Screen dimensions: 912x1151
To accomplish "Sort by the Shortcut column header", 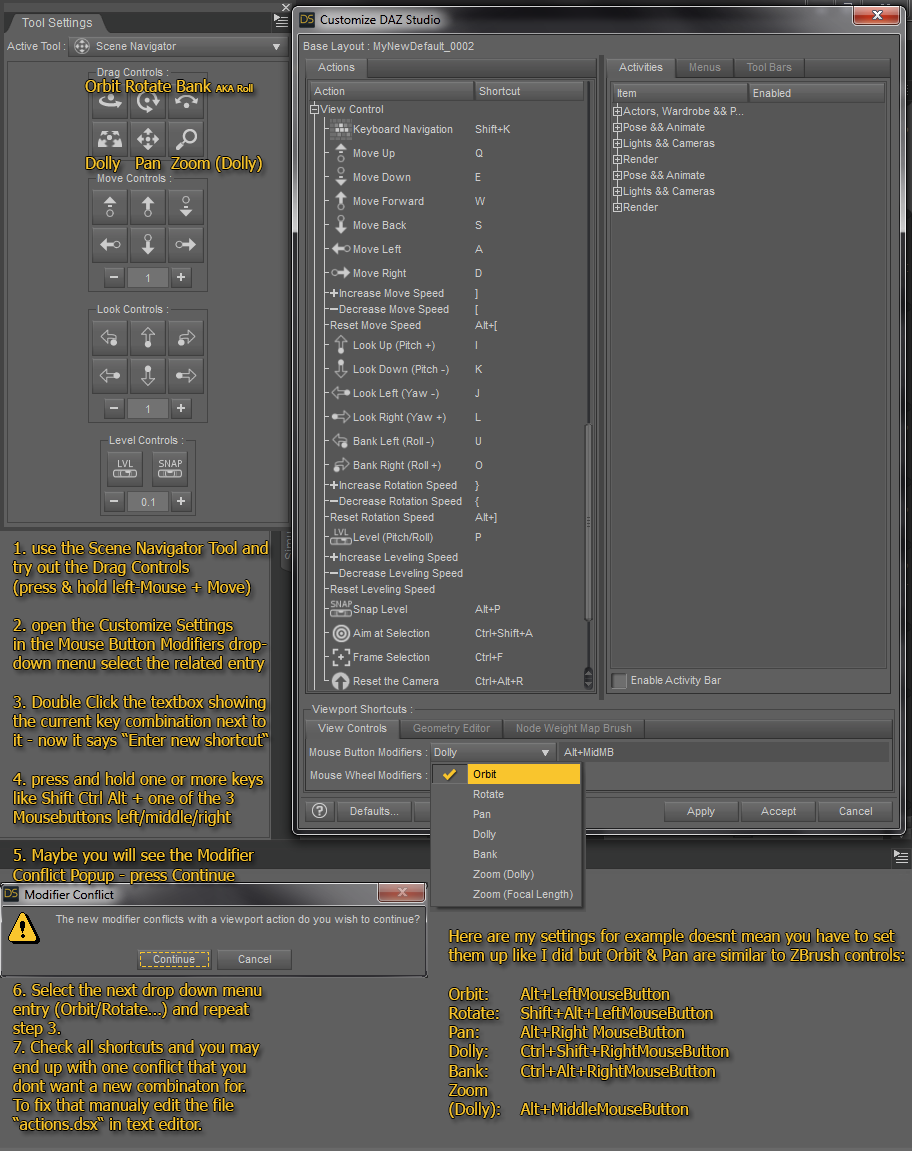I will (529, 91).
